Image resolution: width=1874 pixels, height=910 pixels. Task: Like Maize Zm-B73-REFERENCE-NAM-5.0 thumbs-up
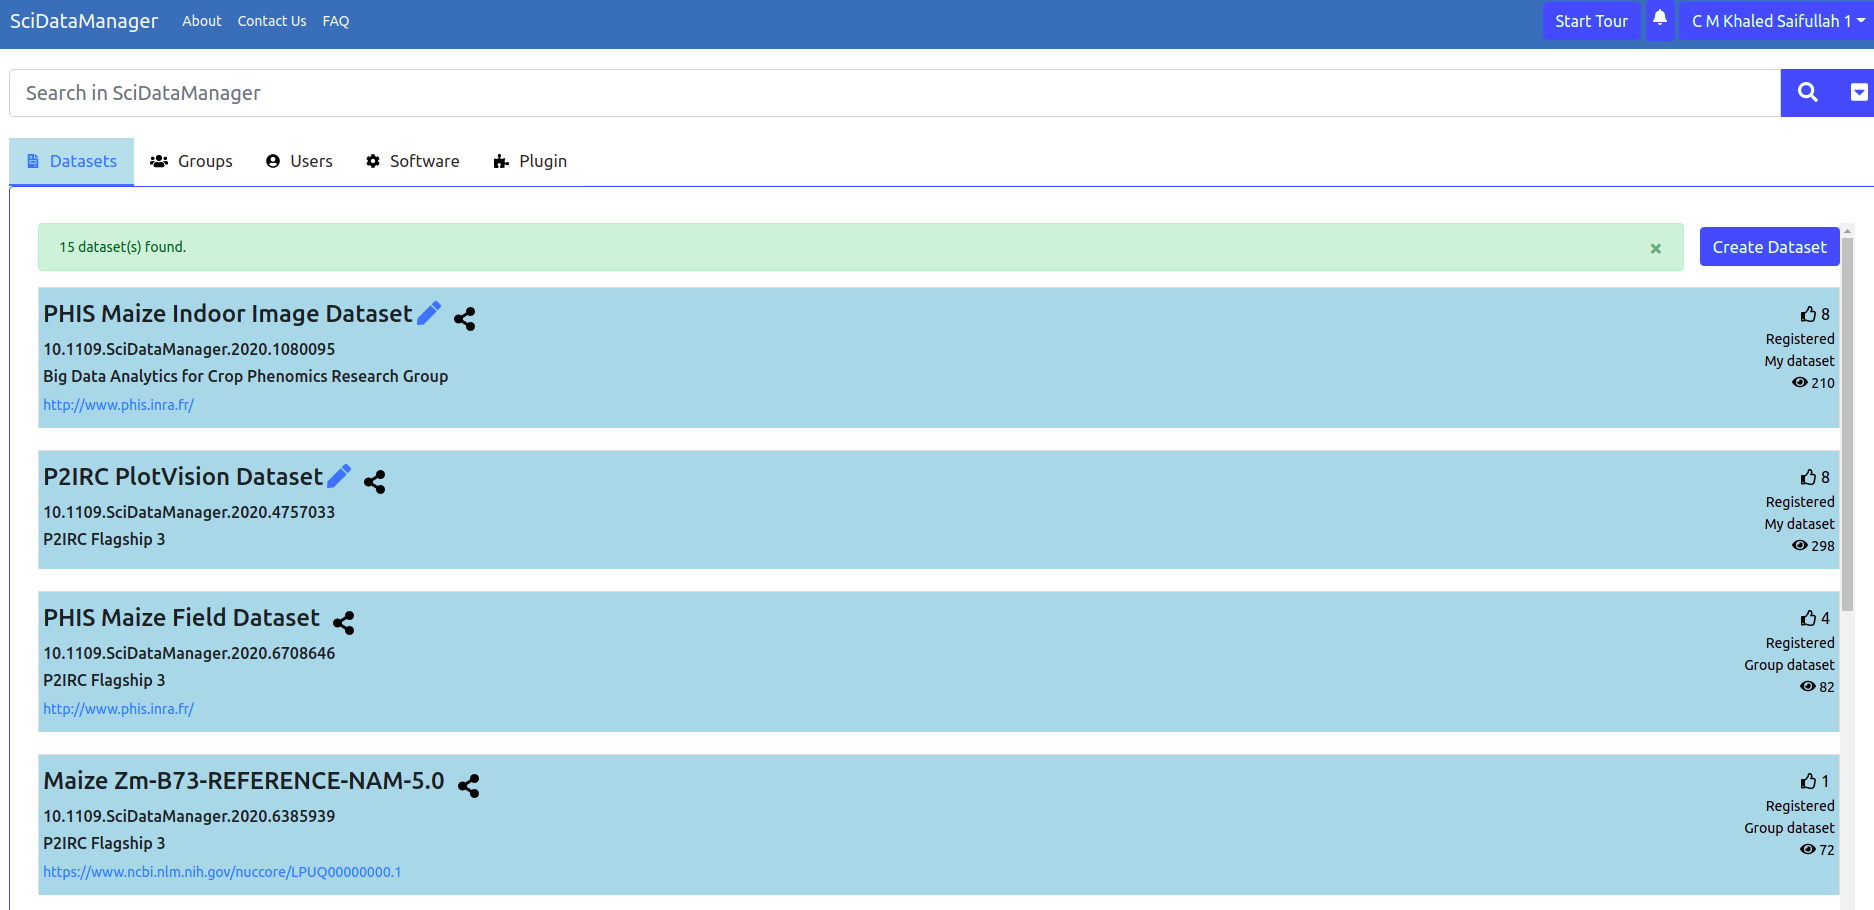1808,781
